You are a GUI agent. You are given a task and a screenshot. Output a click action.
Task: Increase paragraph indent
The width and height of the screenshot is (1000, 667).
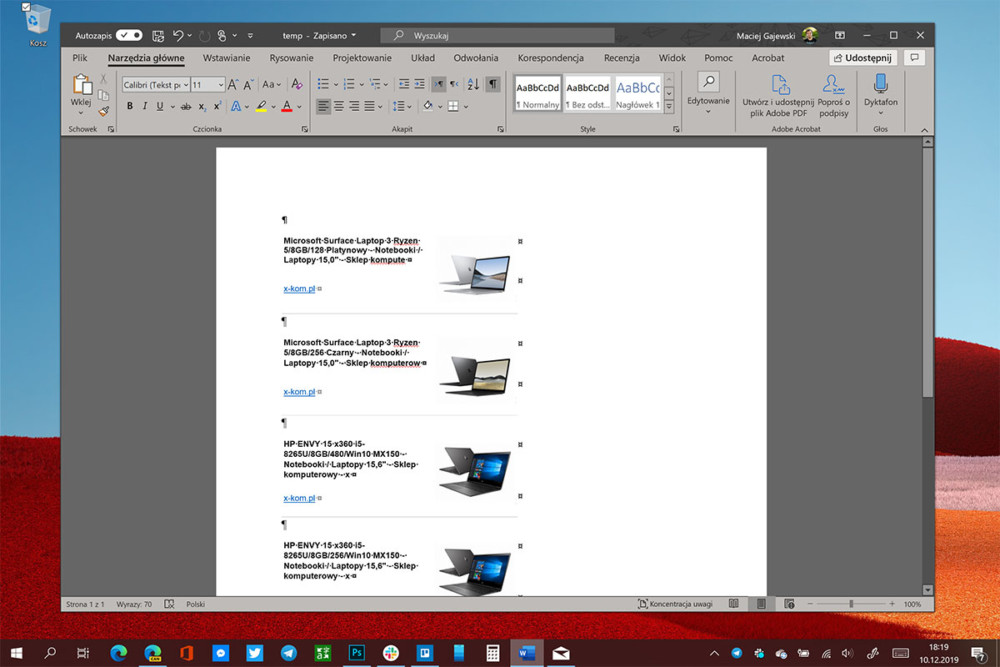tap(419, 84)
